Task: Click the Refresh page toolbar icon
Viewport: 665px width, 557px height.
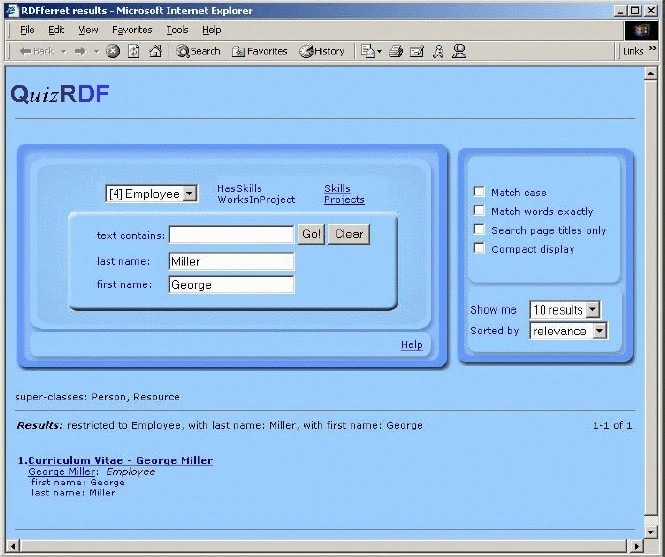Action: 134,51
